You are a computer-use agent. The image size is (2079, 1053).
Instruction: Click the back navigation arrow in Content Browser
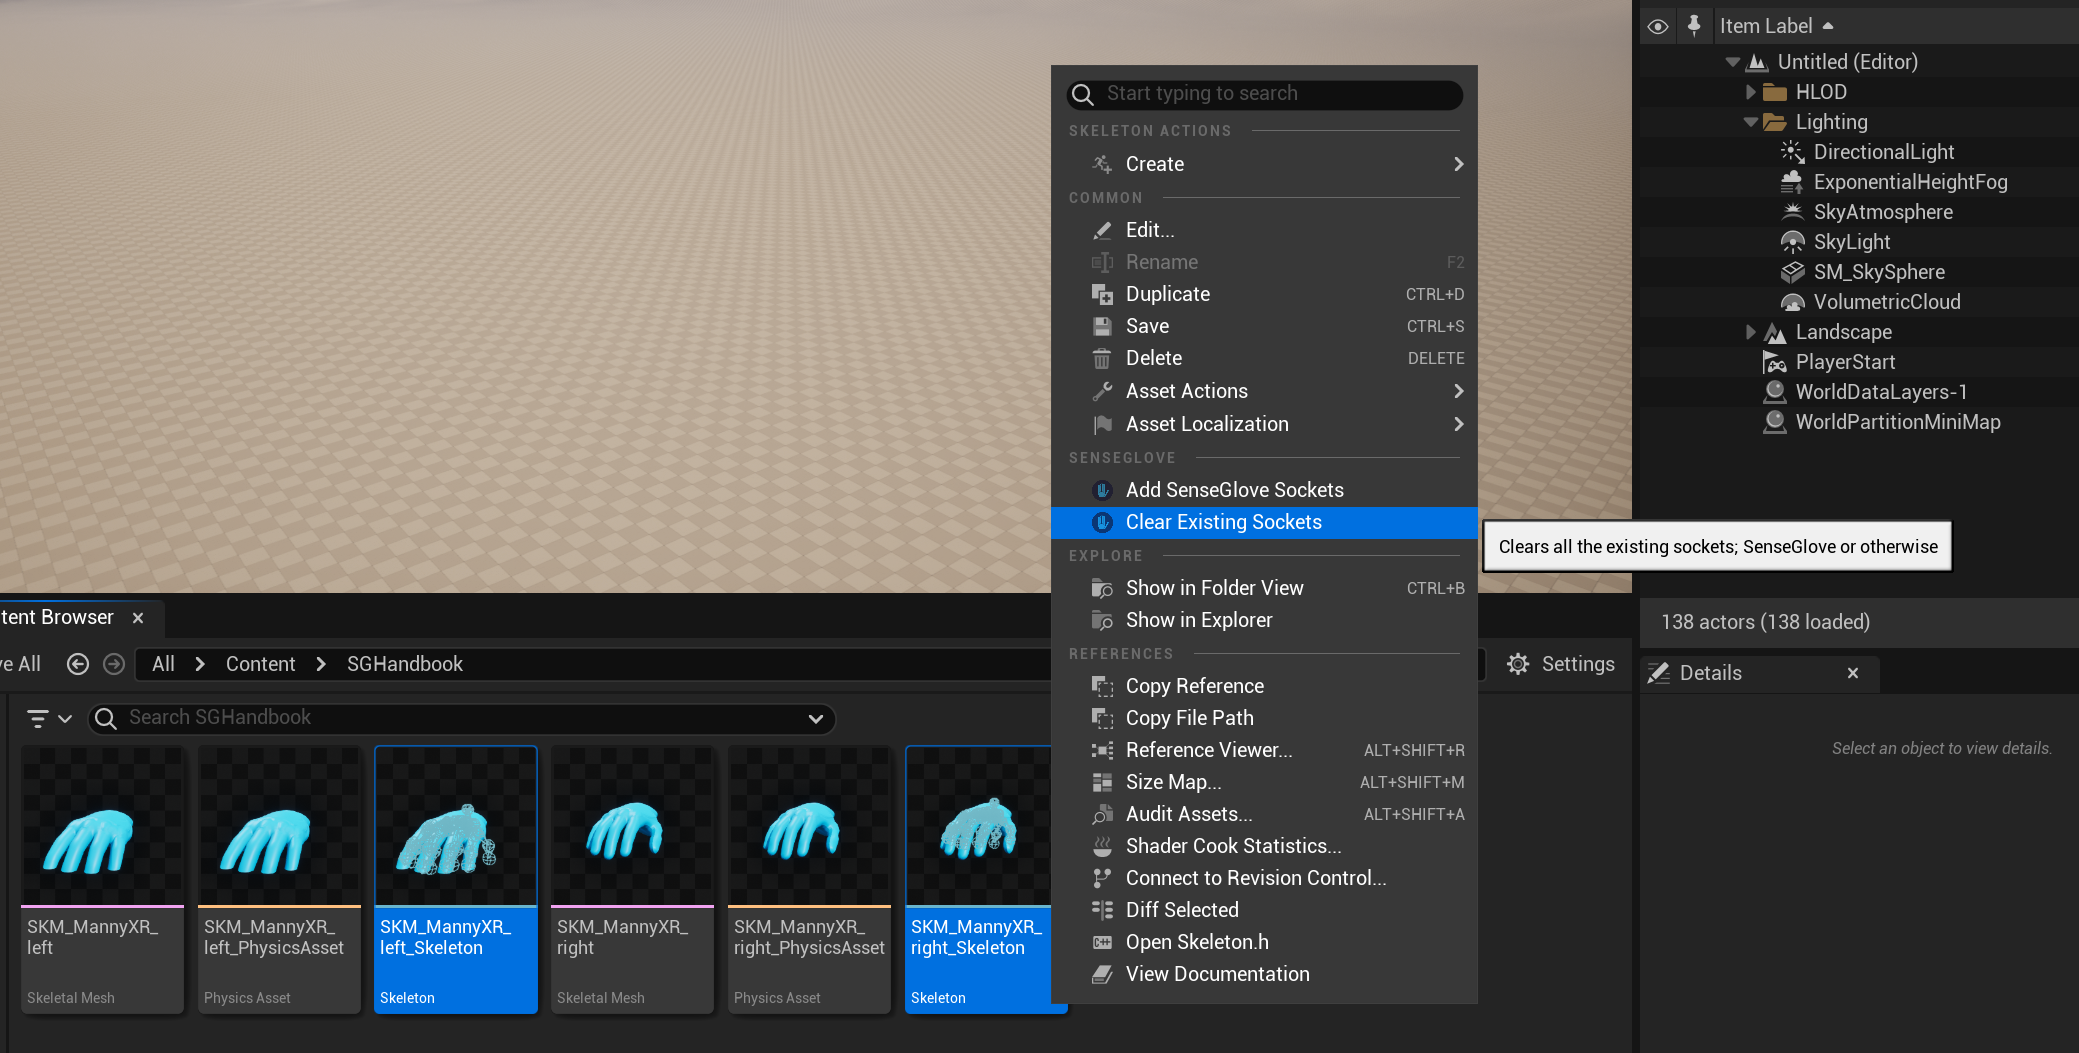(x=78, y=663)
